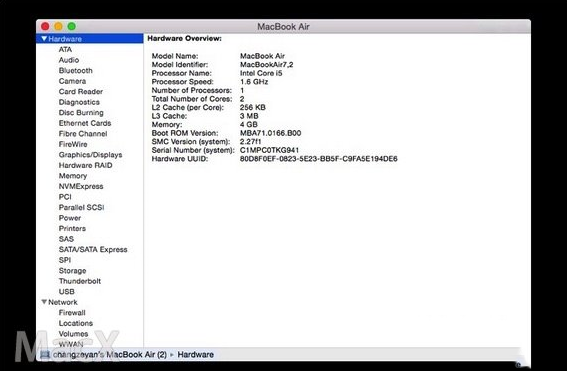Click the Intel Core i5 processor value

pos(261,73)
